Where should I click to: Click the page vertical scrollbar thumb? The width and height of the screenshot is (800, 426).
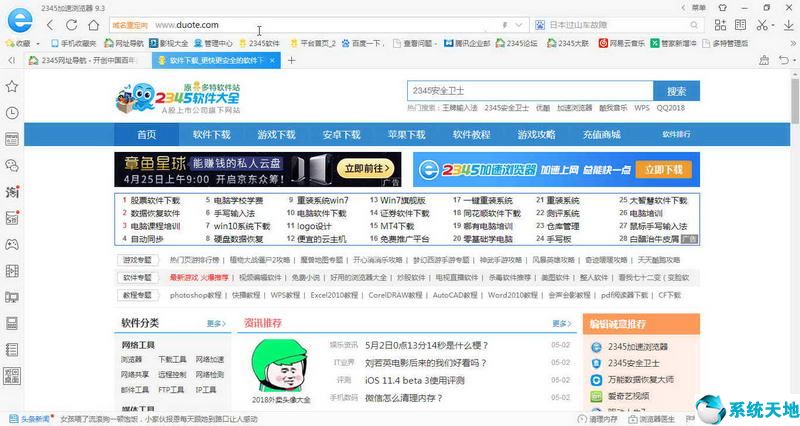[x=795, y=99]
